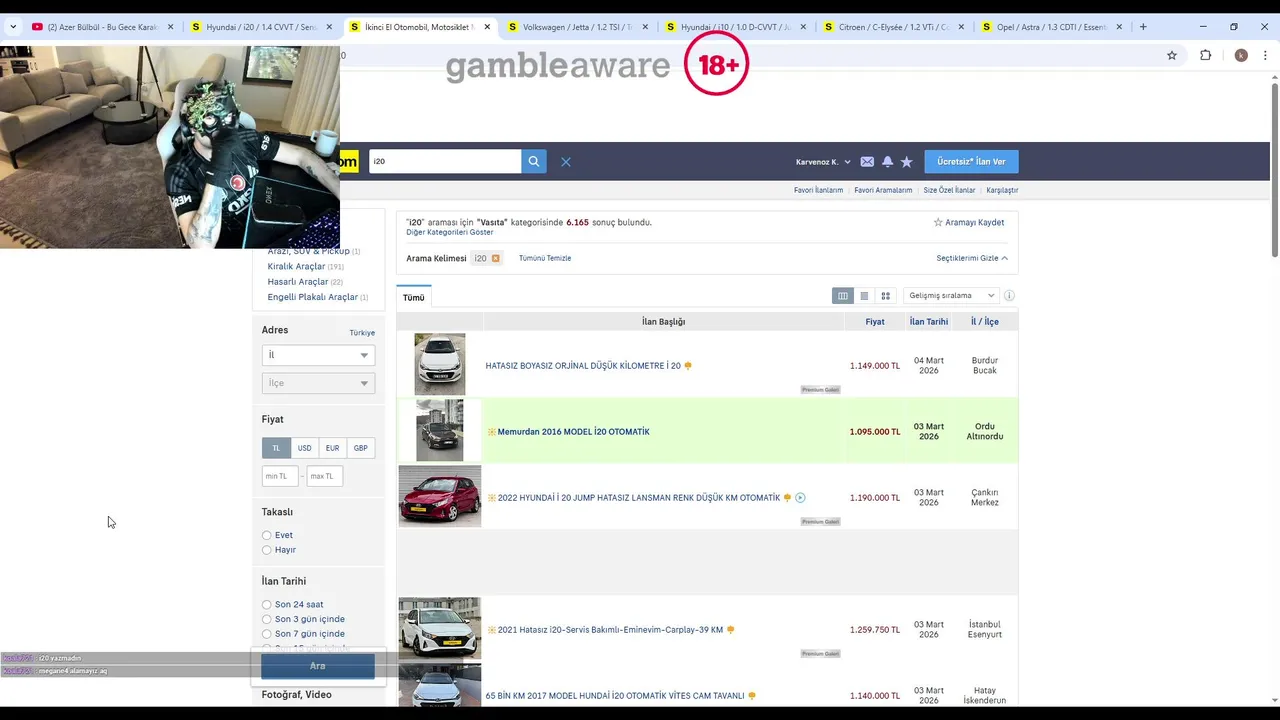Viewport: 1280px width, 720px height.
Task: Click the max TL price field
Action: click(325, 476)
